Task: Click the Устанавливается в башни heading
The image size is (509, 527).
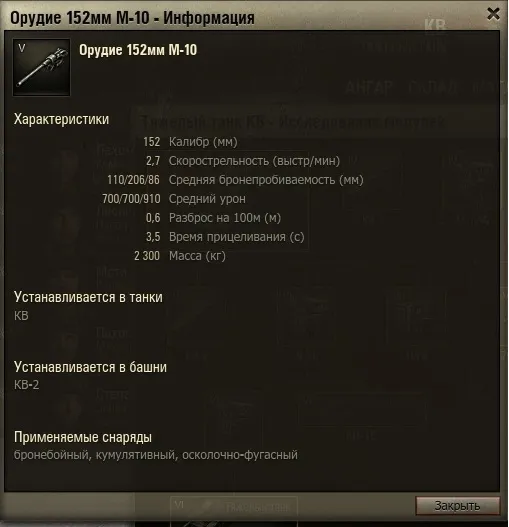Action: [x=90, y=367]
